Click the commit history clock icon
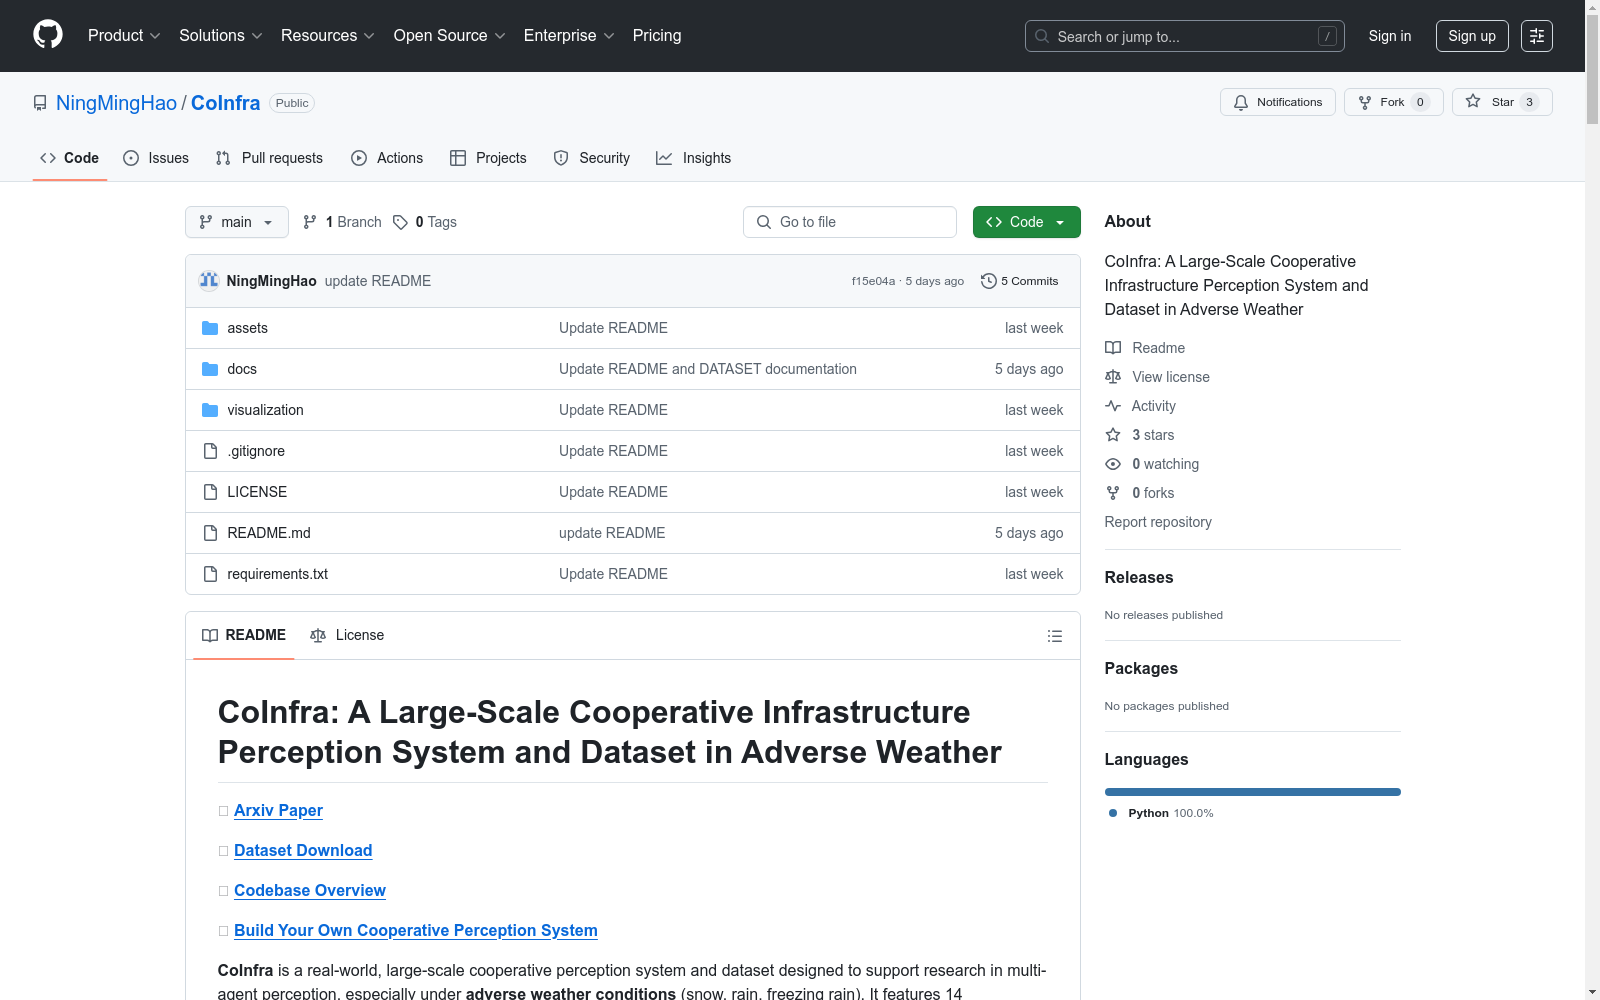Image resolution: width=1600 pixels, height=1000 pixels. coord(989,281)
